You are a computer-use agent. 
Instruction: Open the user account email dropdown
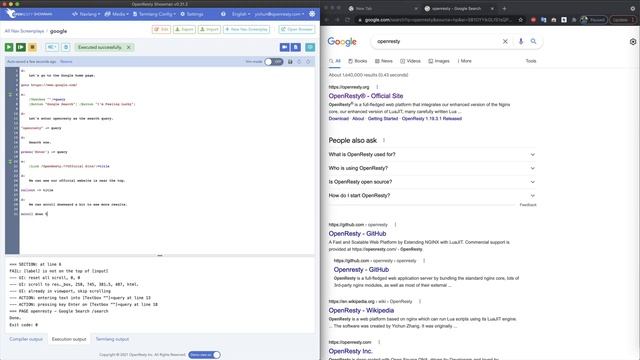point(280,14)
